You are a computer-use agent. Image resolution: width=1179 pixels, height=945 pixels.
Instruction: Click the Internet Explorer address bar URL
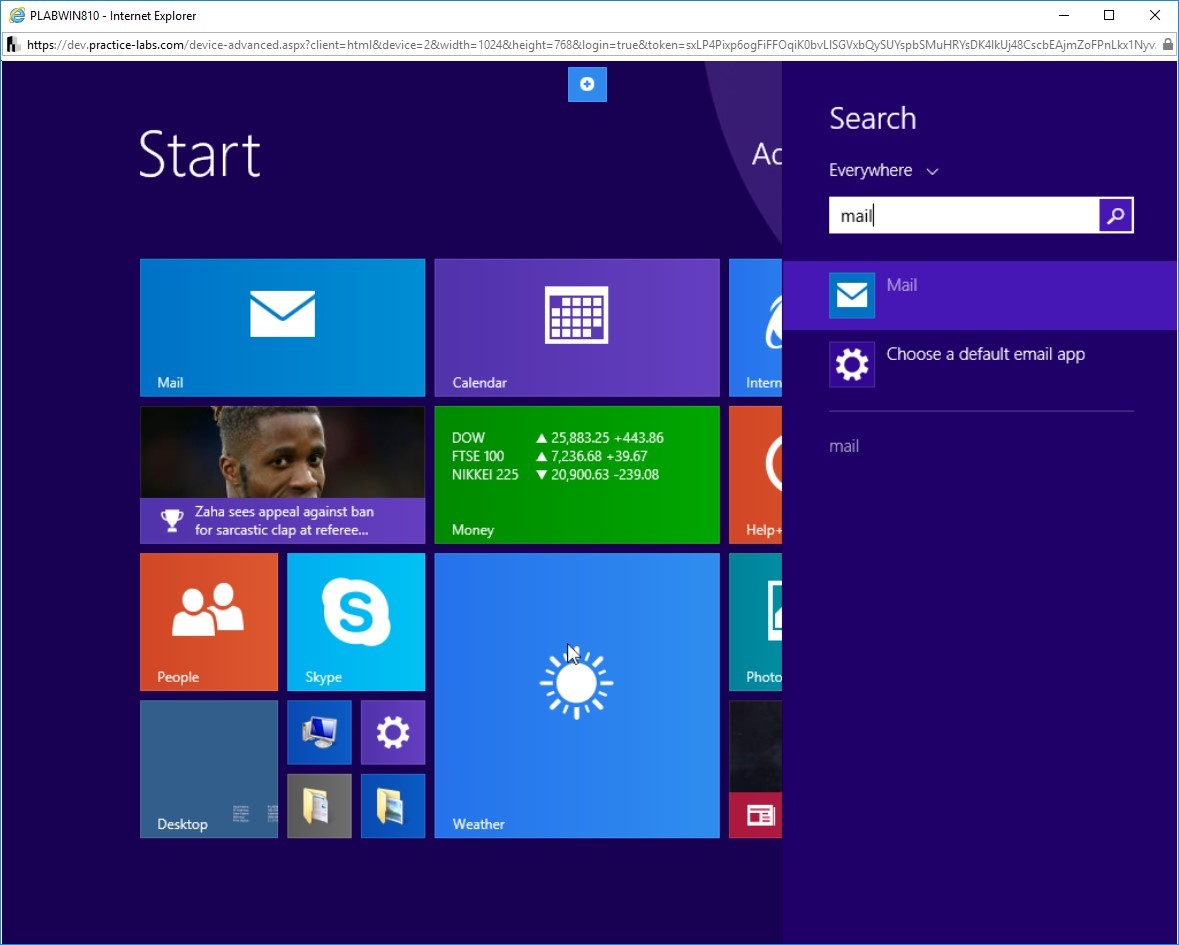click(x=591, y=45)
